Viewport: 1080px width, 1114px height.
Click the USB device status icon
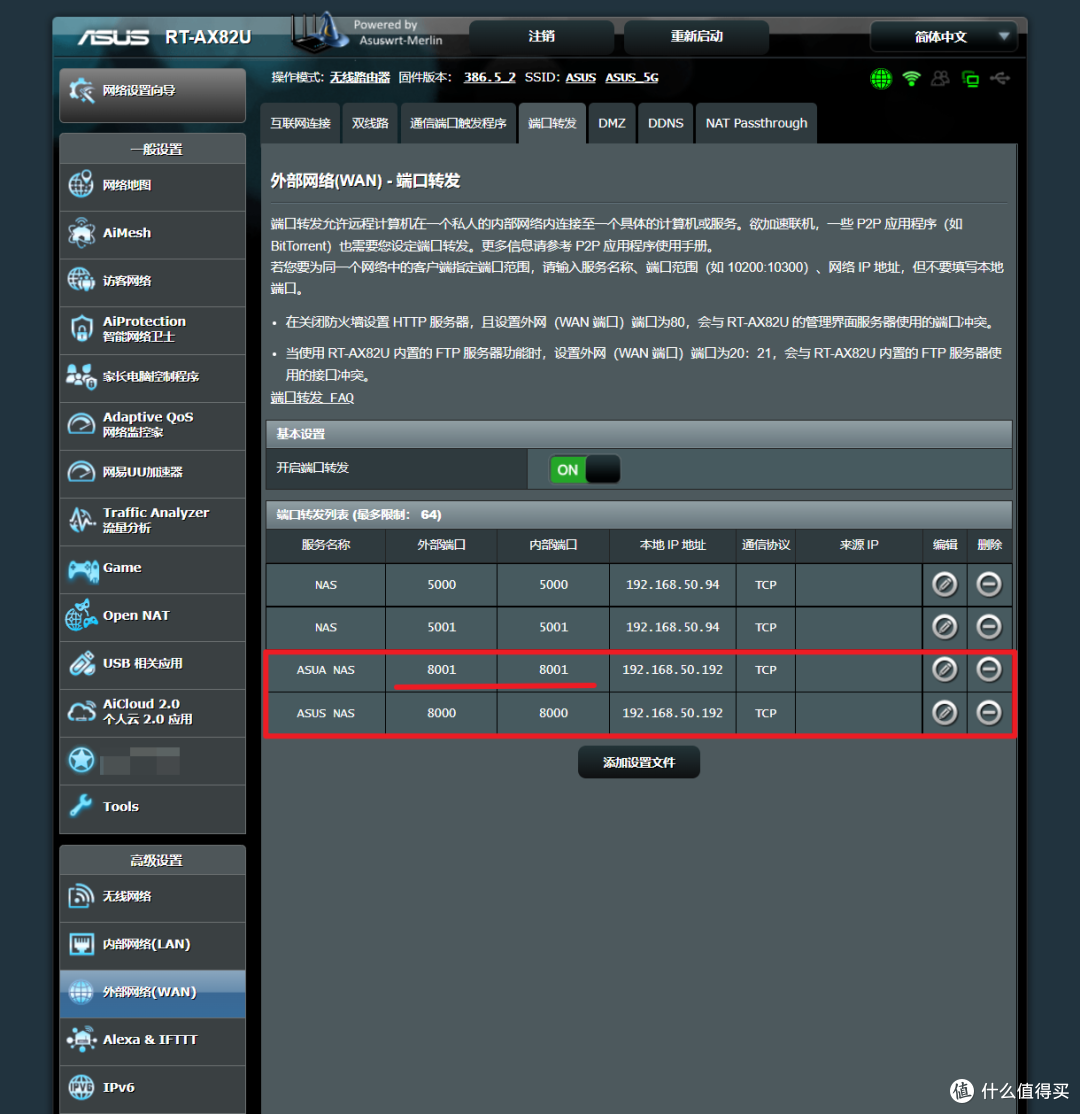pos(1000,78)
